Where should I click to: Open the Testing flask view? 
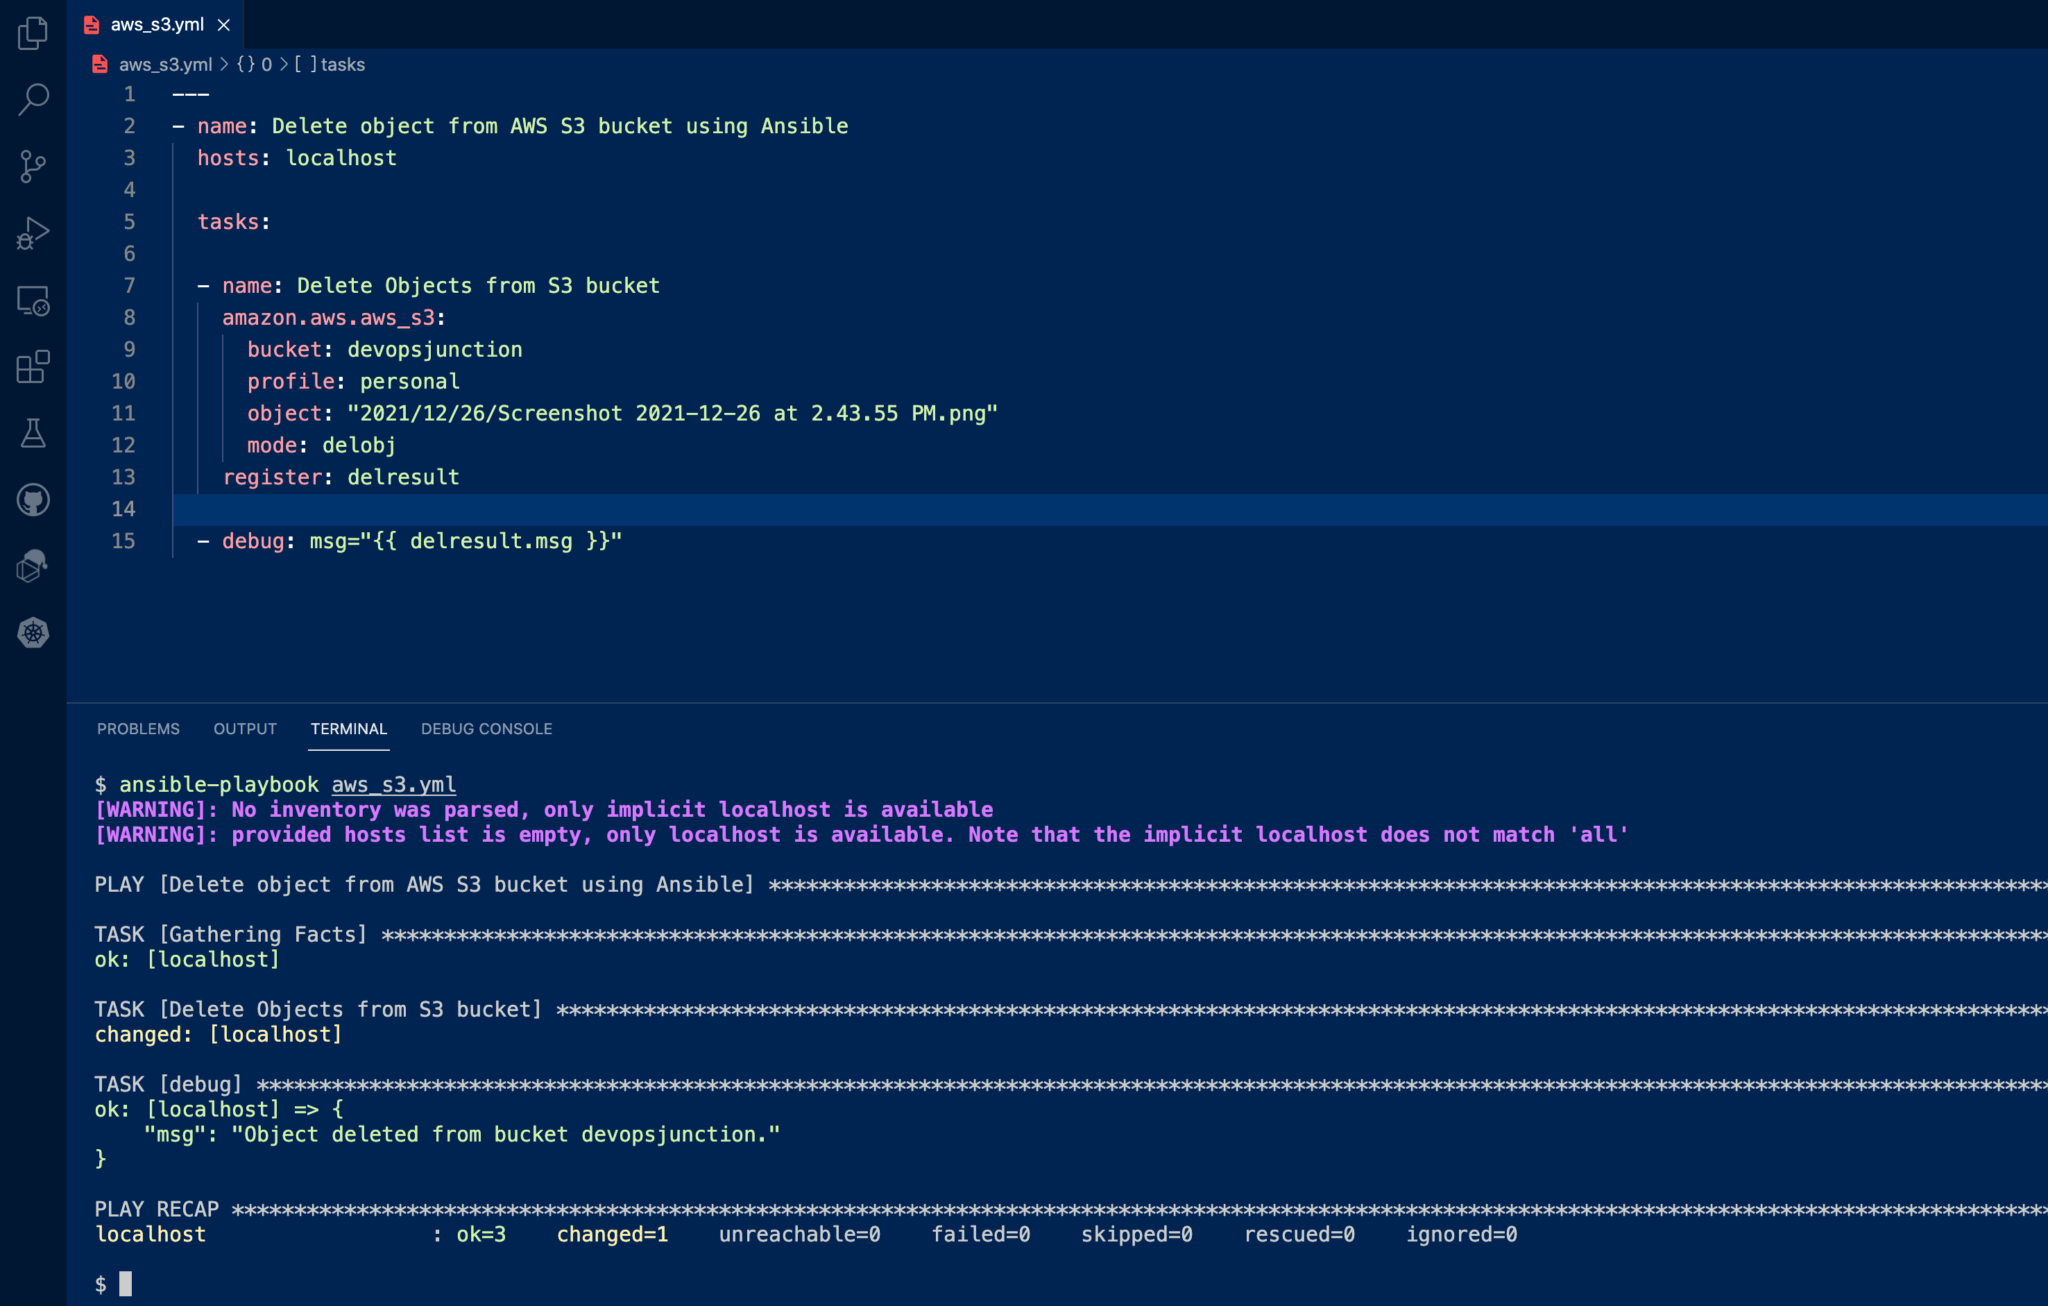[33, 433]
